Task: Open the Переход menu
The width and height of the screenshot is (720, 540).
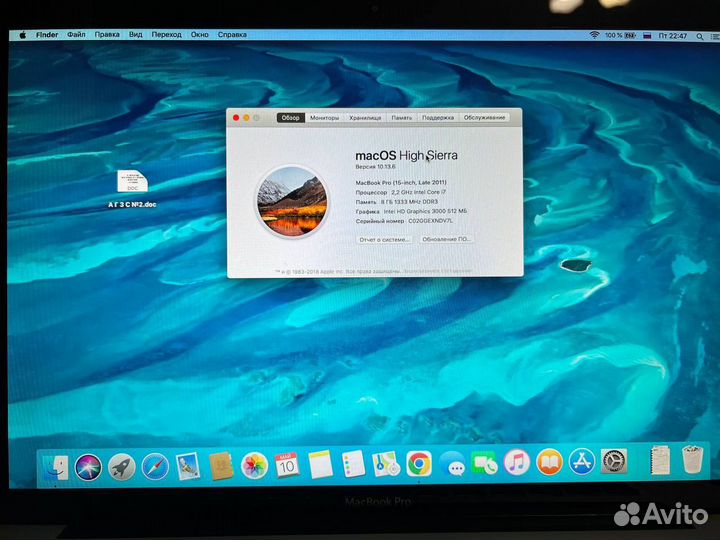Action: 166,34
